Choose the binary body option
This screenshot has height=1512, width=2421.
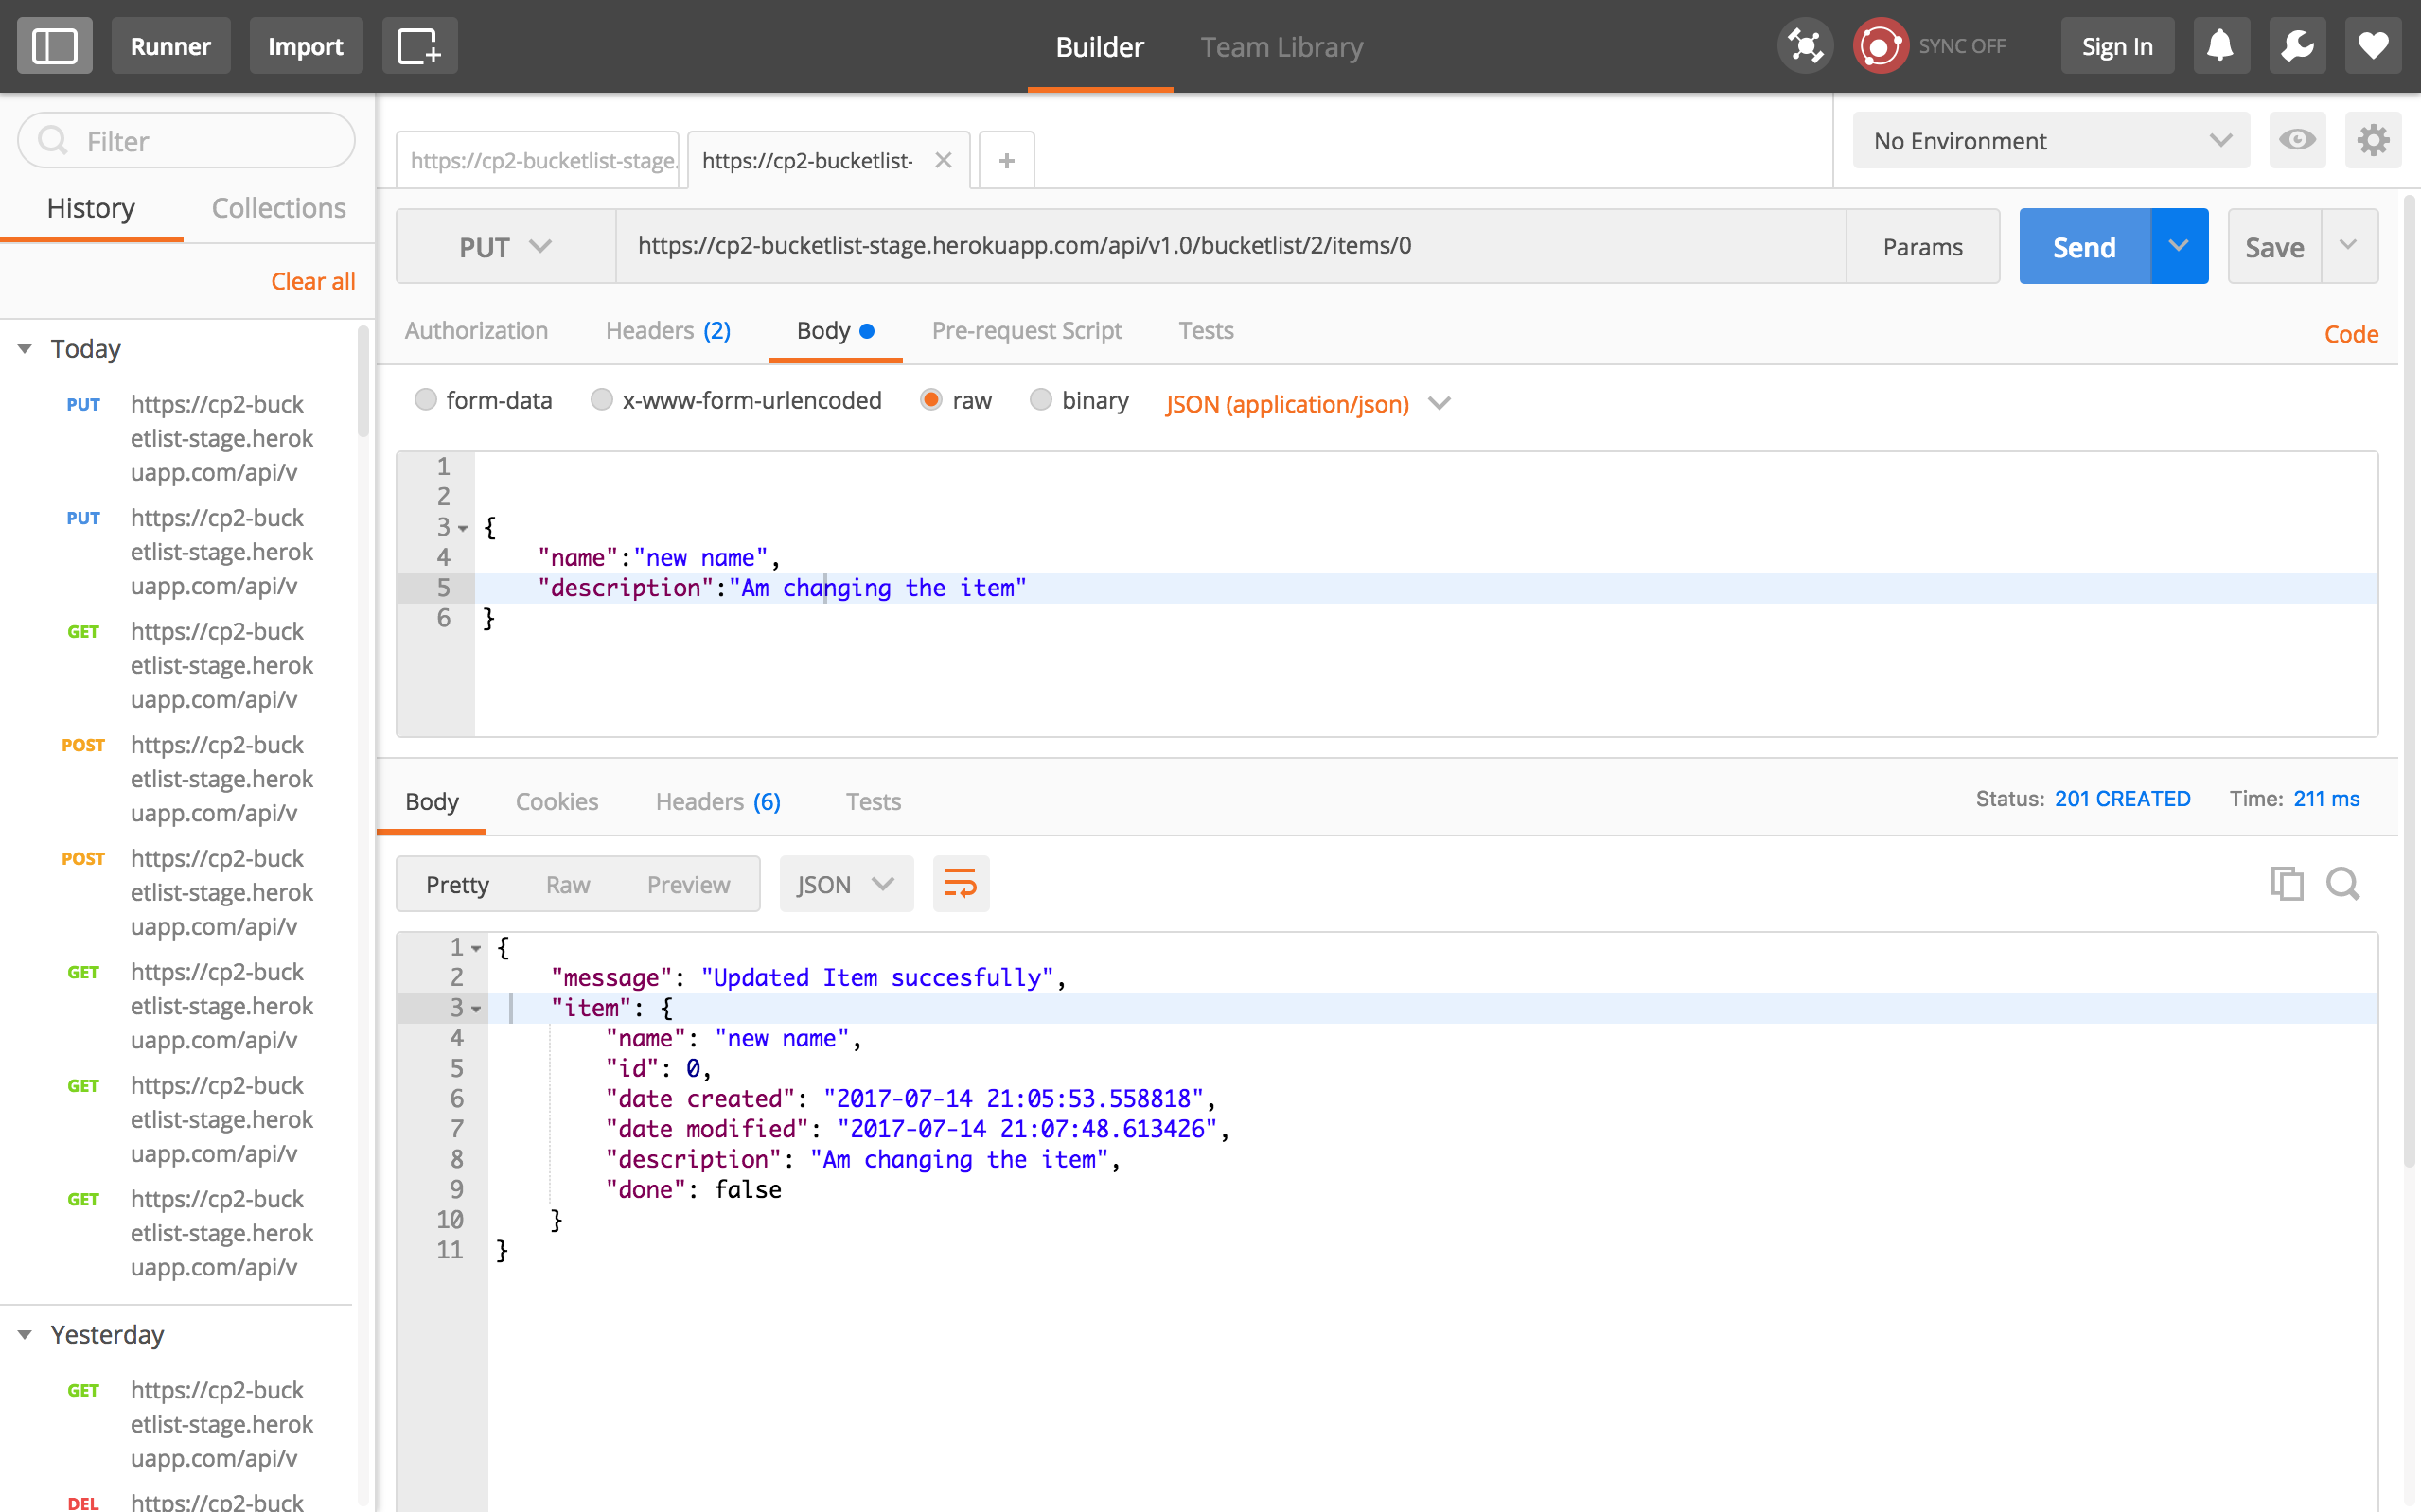[1041, 400]
